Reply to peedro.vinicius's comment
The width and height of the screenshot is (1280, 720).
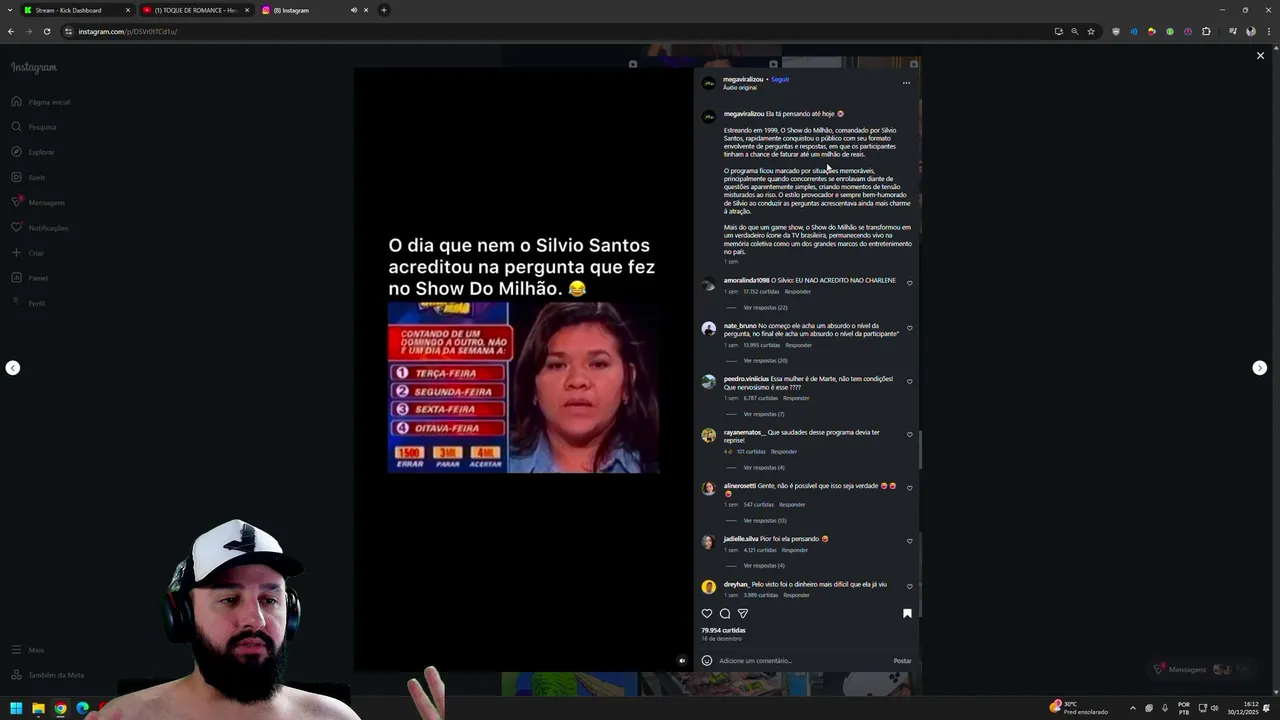click(796, 398)
